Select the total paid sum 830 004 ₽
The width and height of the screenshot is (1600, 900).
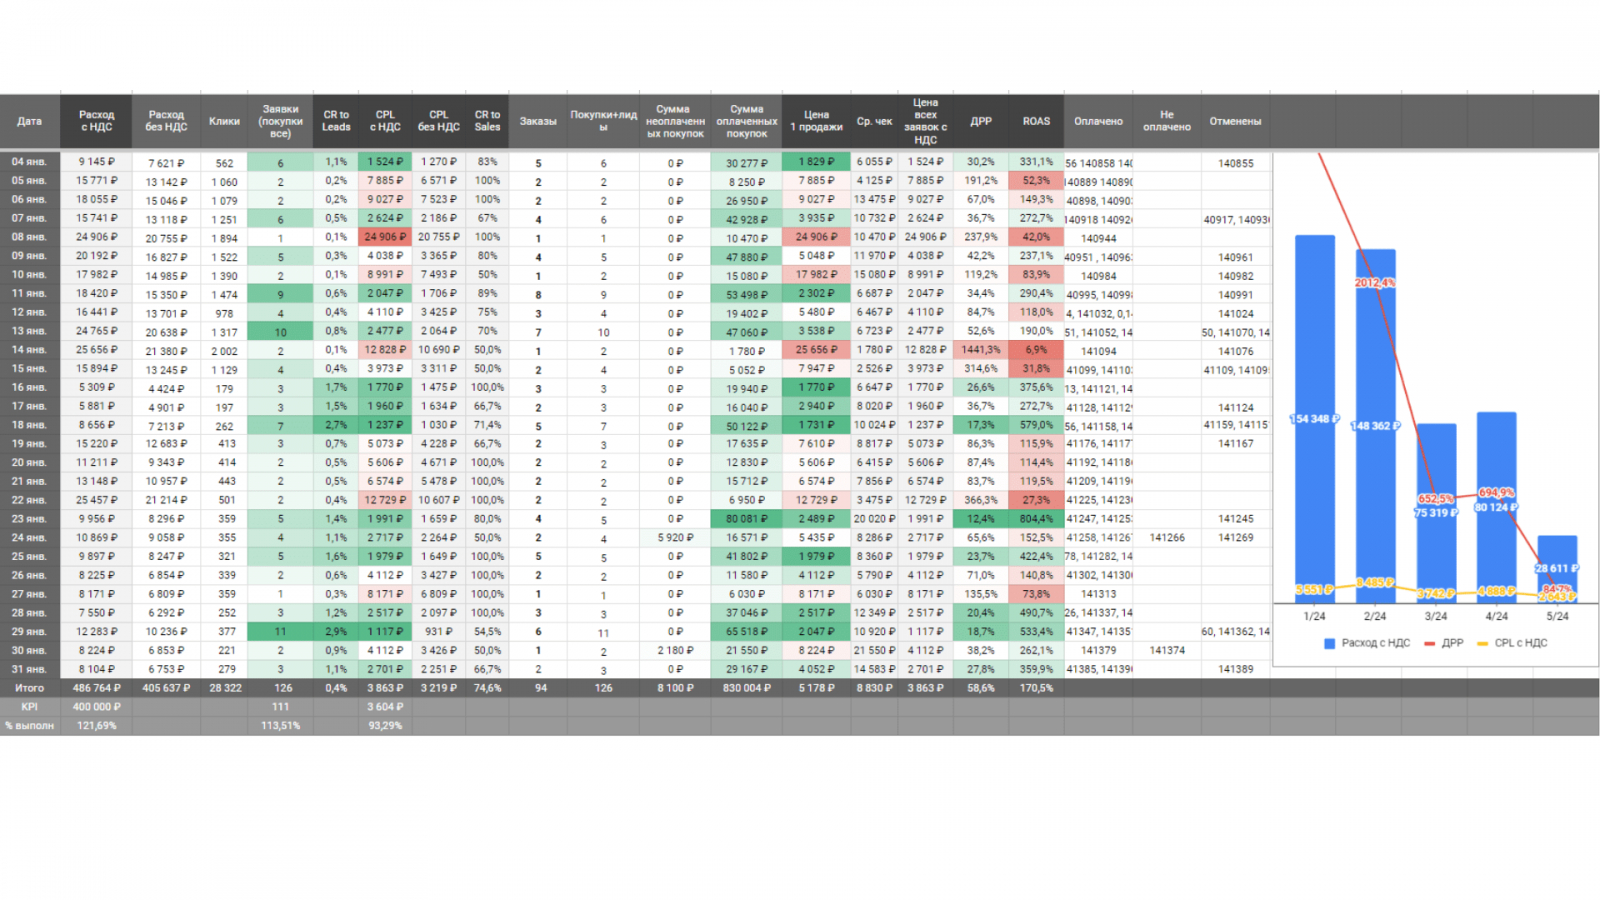tap(747, 688)
